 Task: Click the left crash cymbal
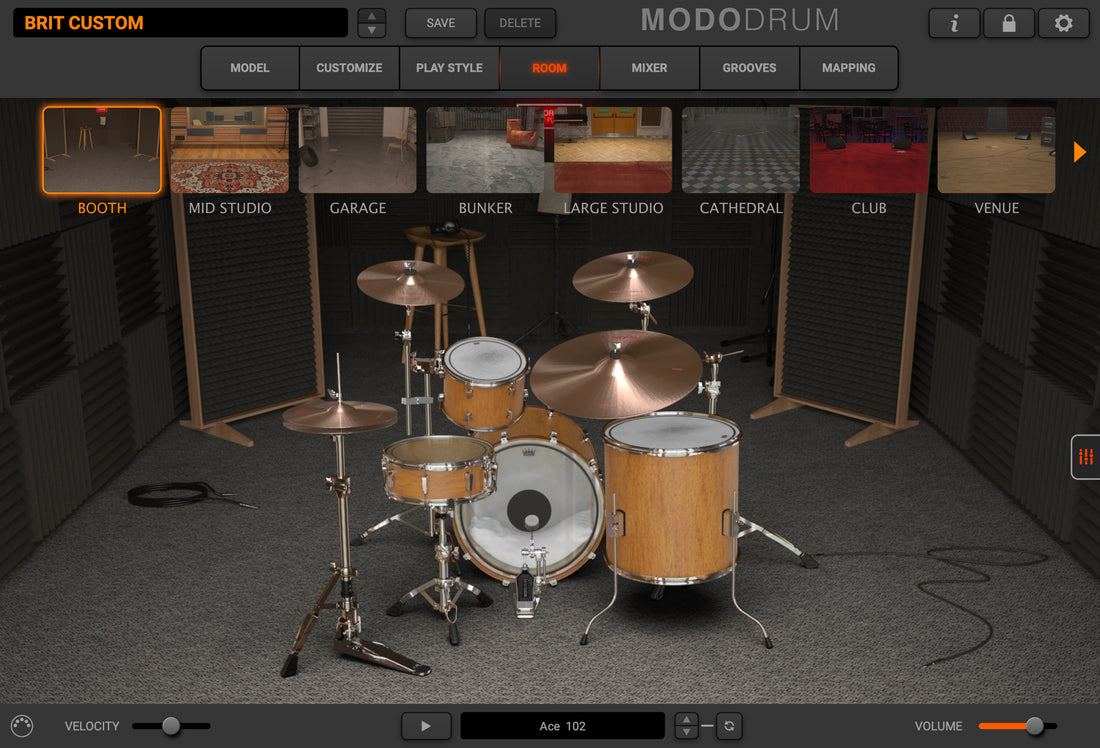[410, 283]
